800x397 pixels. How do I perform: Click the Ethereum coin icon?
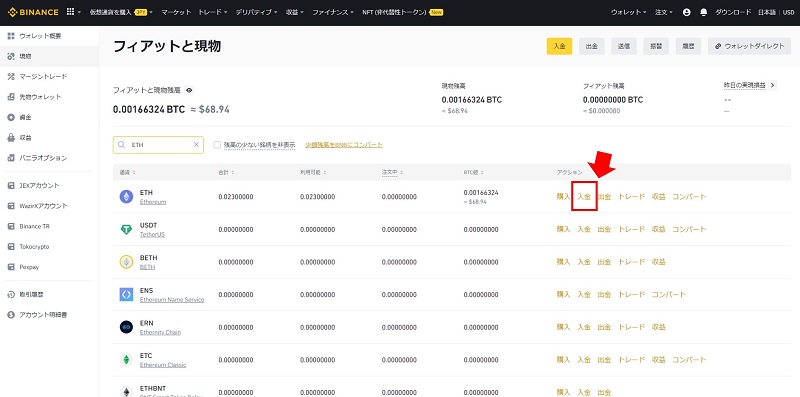tap(126, 196)
